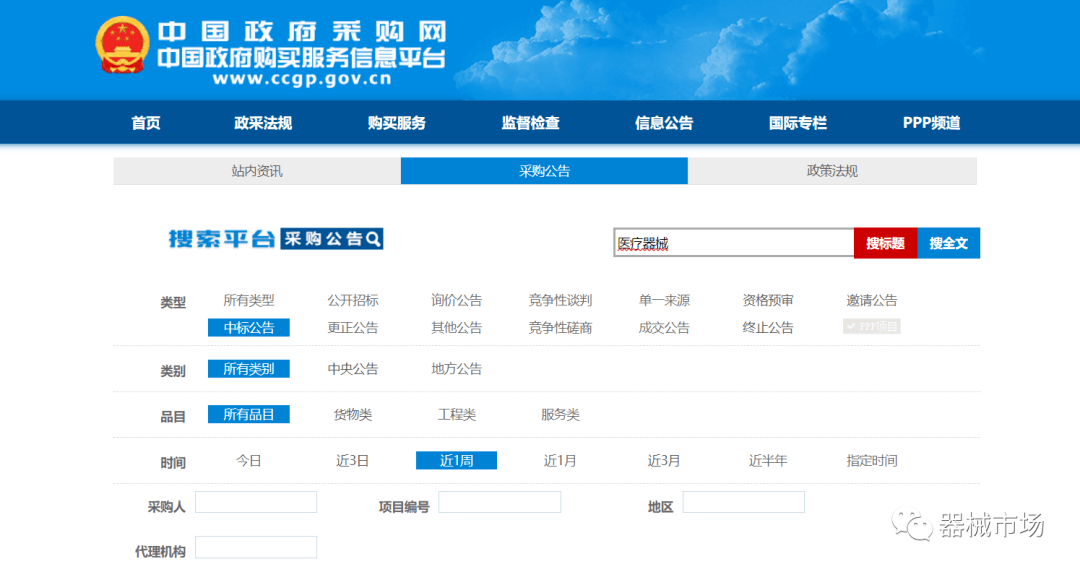Click the 代理机构 input field
Image resolution: width=1080 pixels, height=572 pixels.
[256, 547]
